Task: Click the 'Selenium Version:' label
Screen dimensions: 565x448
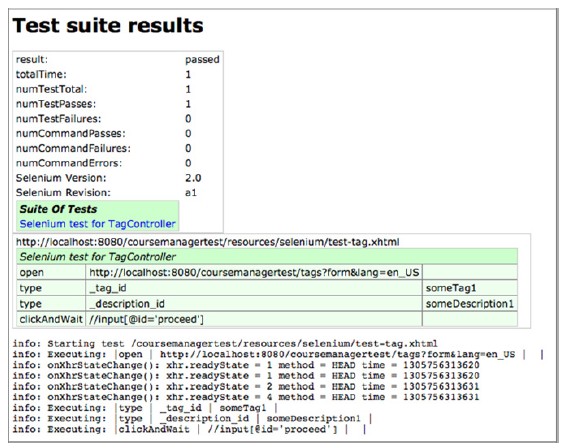Action: pyautogui.click(x=61, y=178)
